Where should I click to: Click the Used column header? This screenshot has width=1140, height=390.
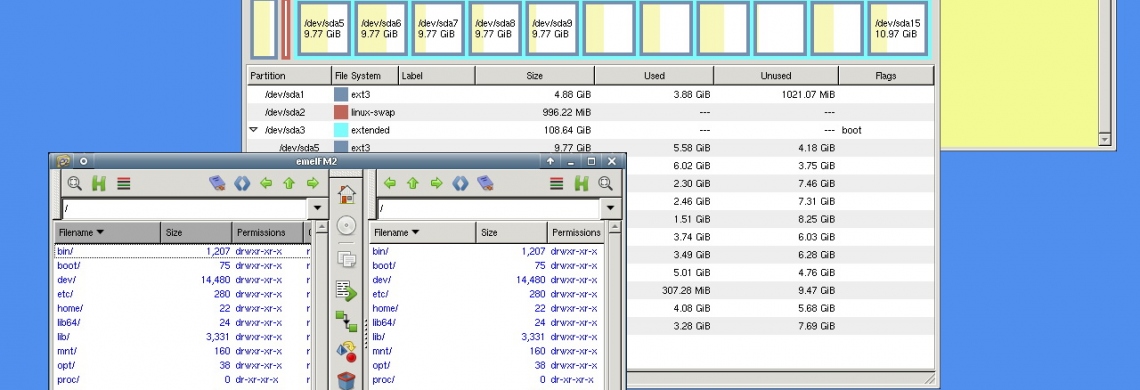[x=654, y=76]
